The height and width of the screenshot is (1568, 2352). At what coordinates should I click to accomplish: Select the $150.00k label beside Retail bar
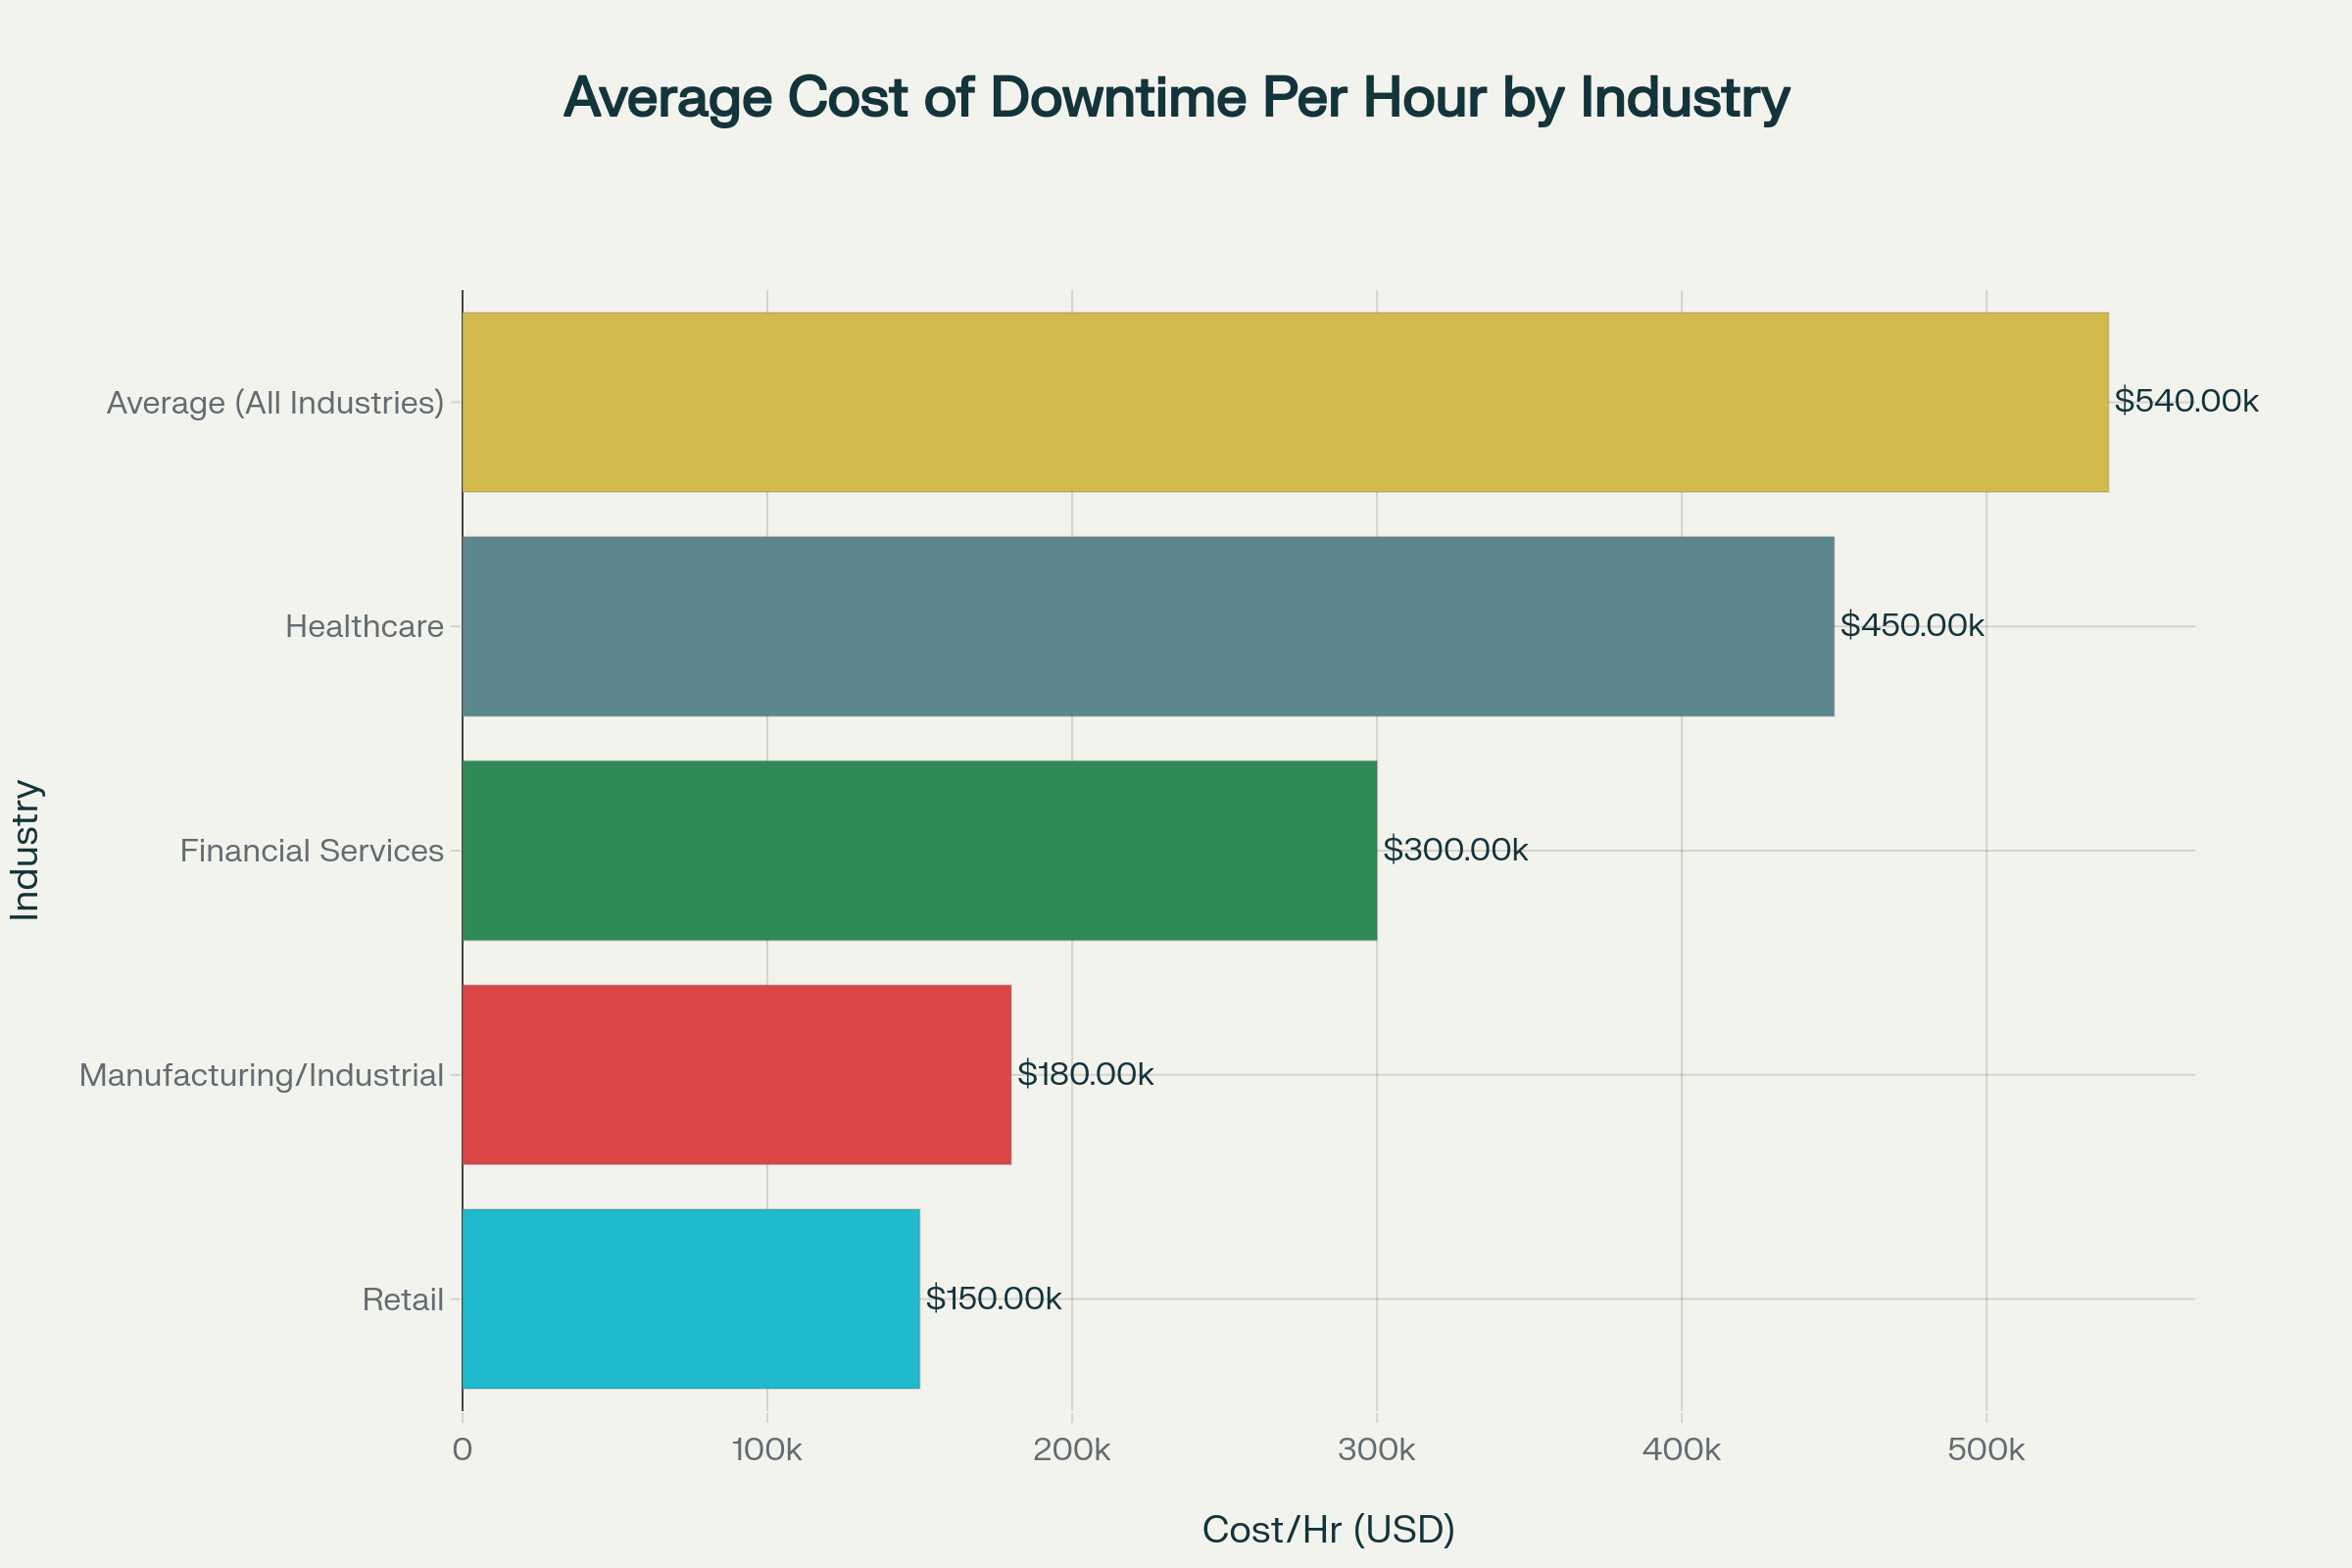(993, 1300)
